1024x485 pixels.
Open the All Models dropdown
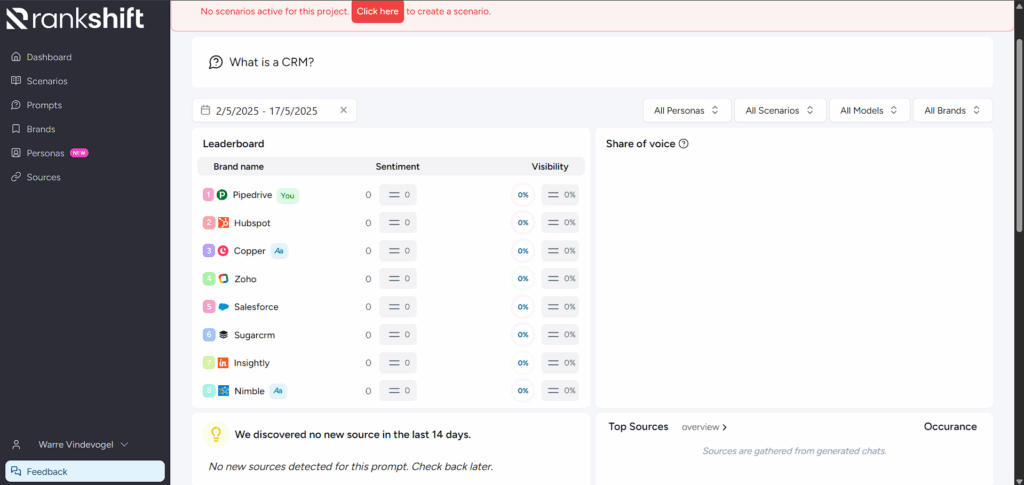(869, 110)
